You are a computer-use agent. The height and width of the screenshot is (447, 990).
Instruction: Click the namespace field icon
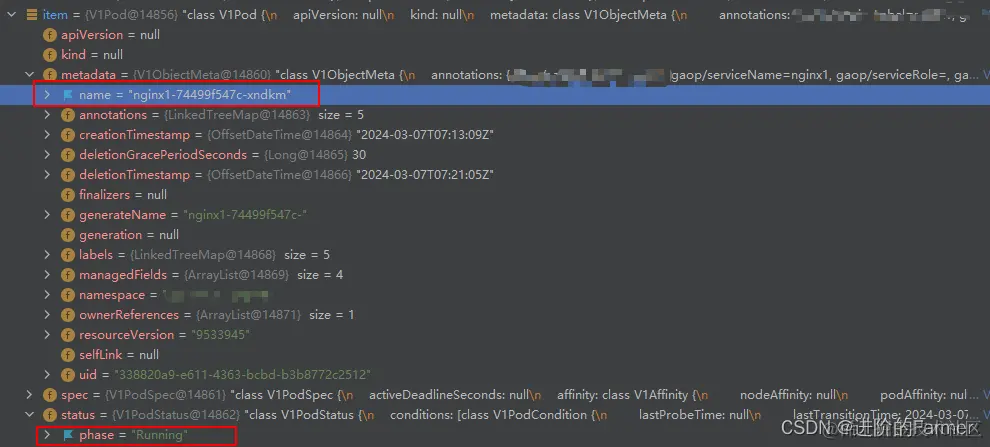(x=68, y=295)
